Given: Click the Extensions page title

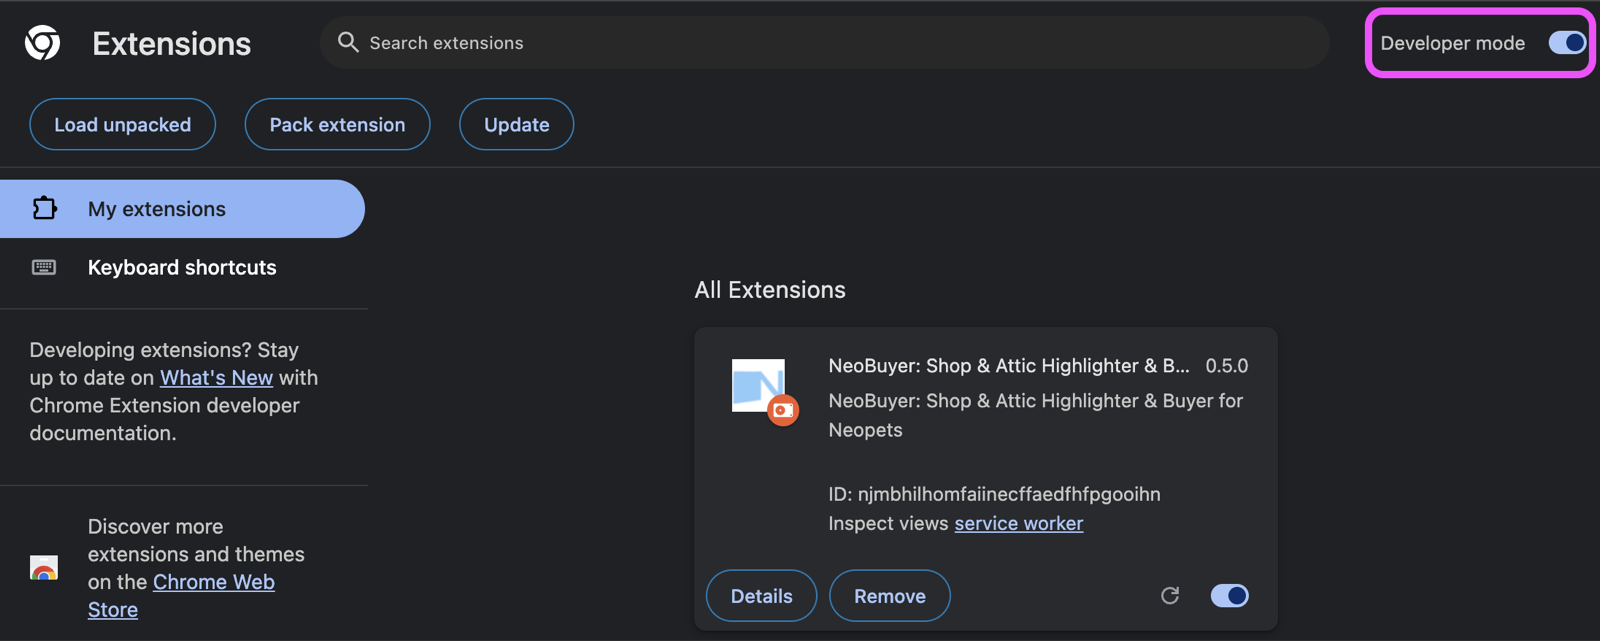Looking at the screenshot, I should (x=171, y=43).
